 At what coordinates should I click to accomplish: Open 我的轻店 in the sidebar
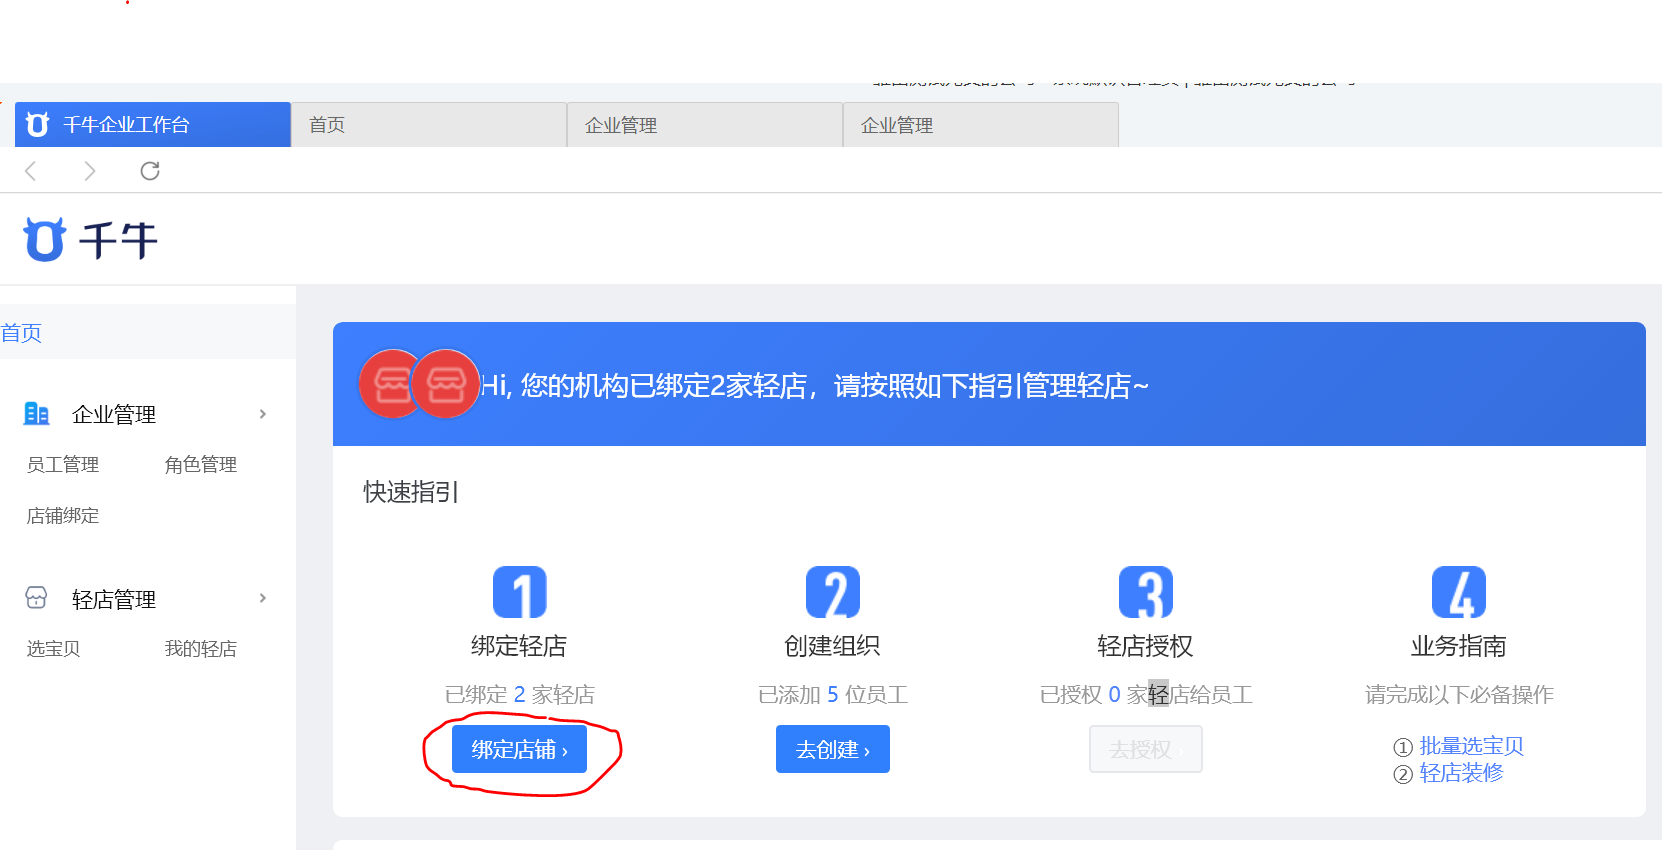(201, 649)
